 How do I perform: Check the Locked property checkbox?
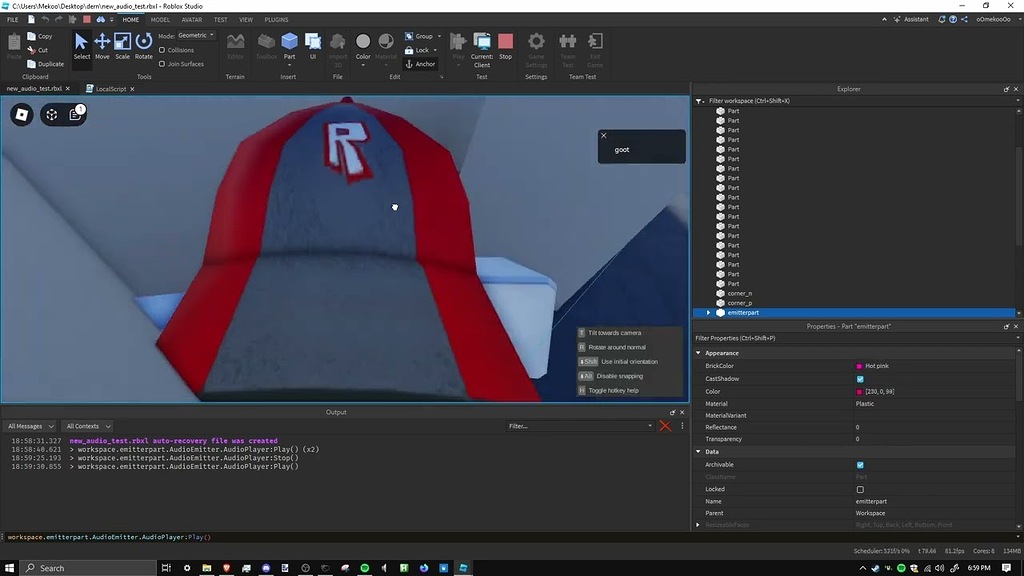(860, 489)
